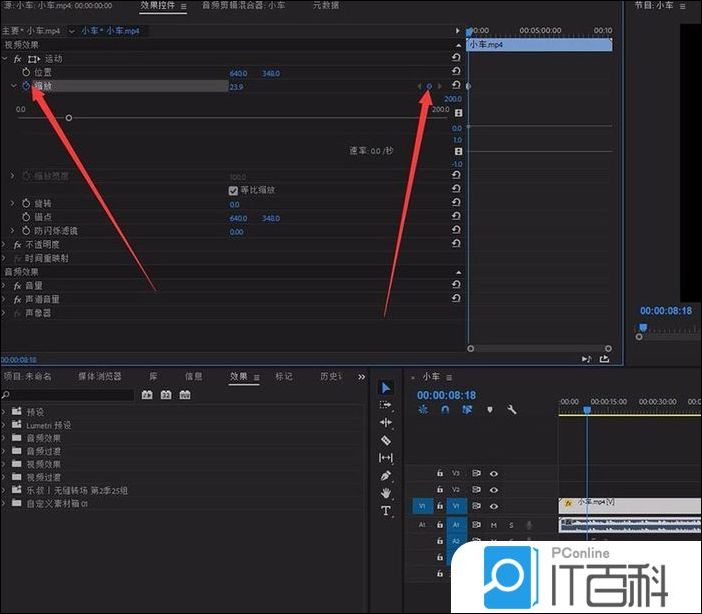The height and width of the screenshot is (614, 702).
Task: Toggle the 缩放 stopwatch animation icon
Action: tap(26, 87)
